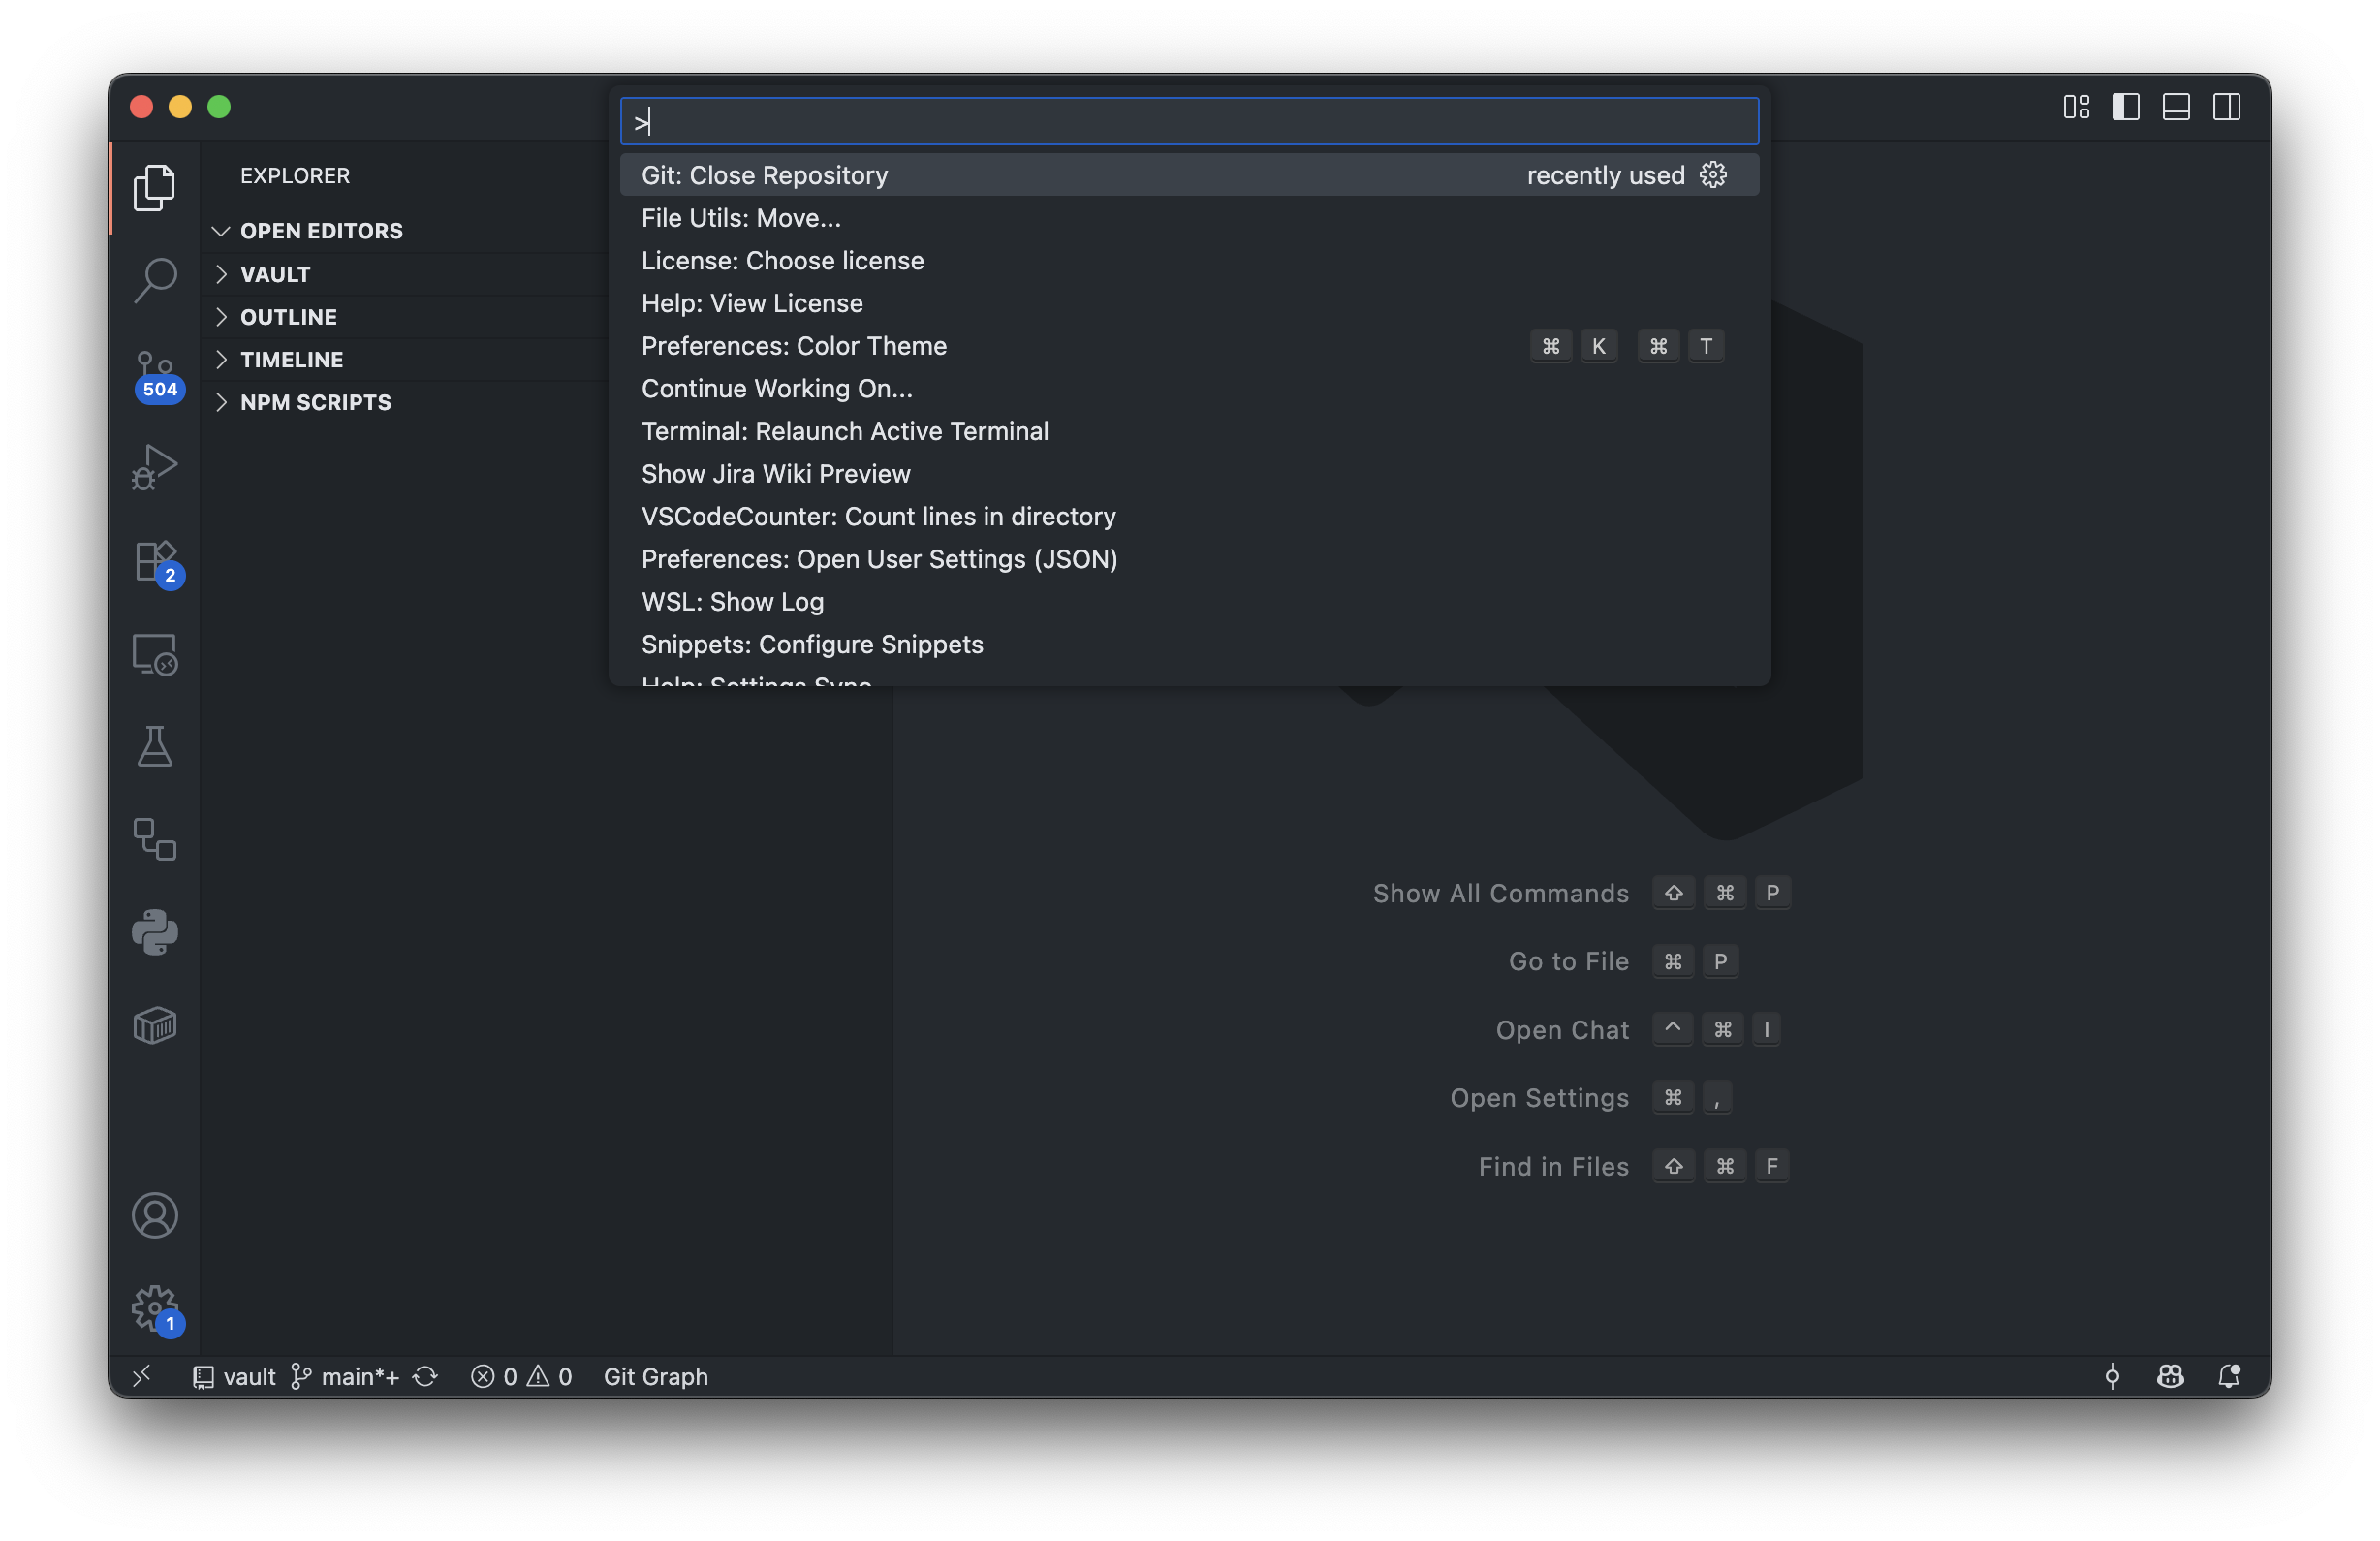Click Git Graph in status bar
The image size is (2380, 1541).
click(x=656, y=1377)
